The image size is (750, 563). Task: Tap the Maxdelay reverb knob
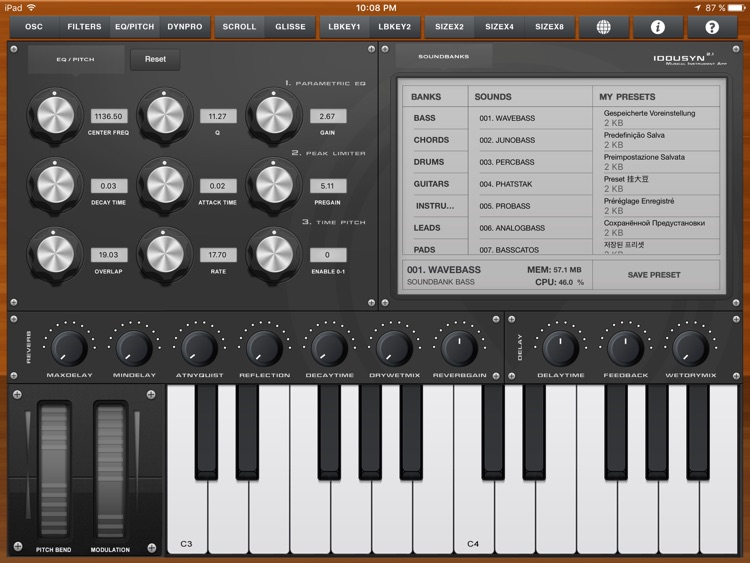(69, 348)
